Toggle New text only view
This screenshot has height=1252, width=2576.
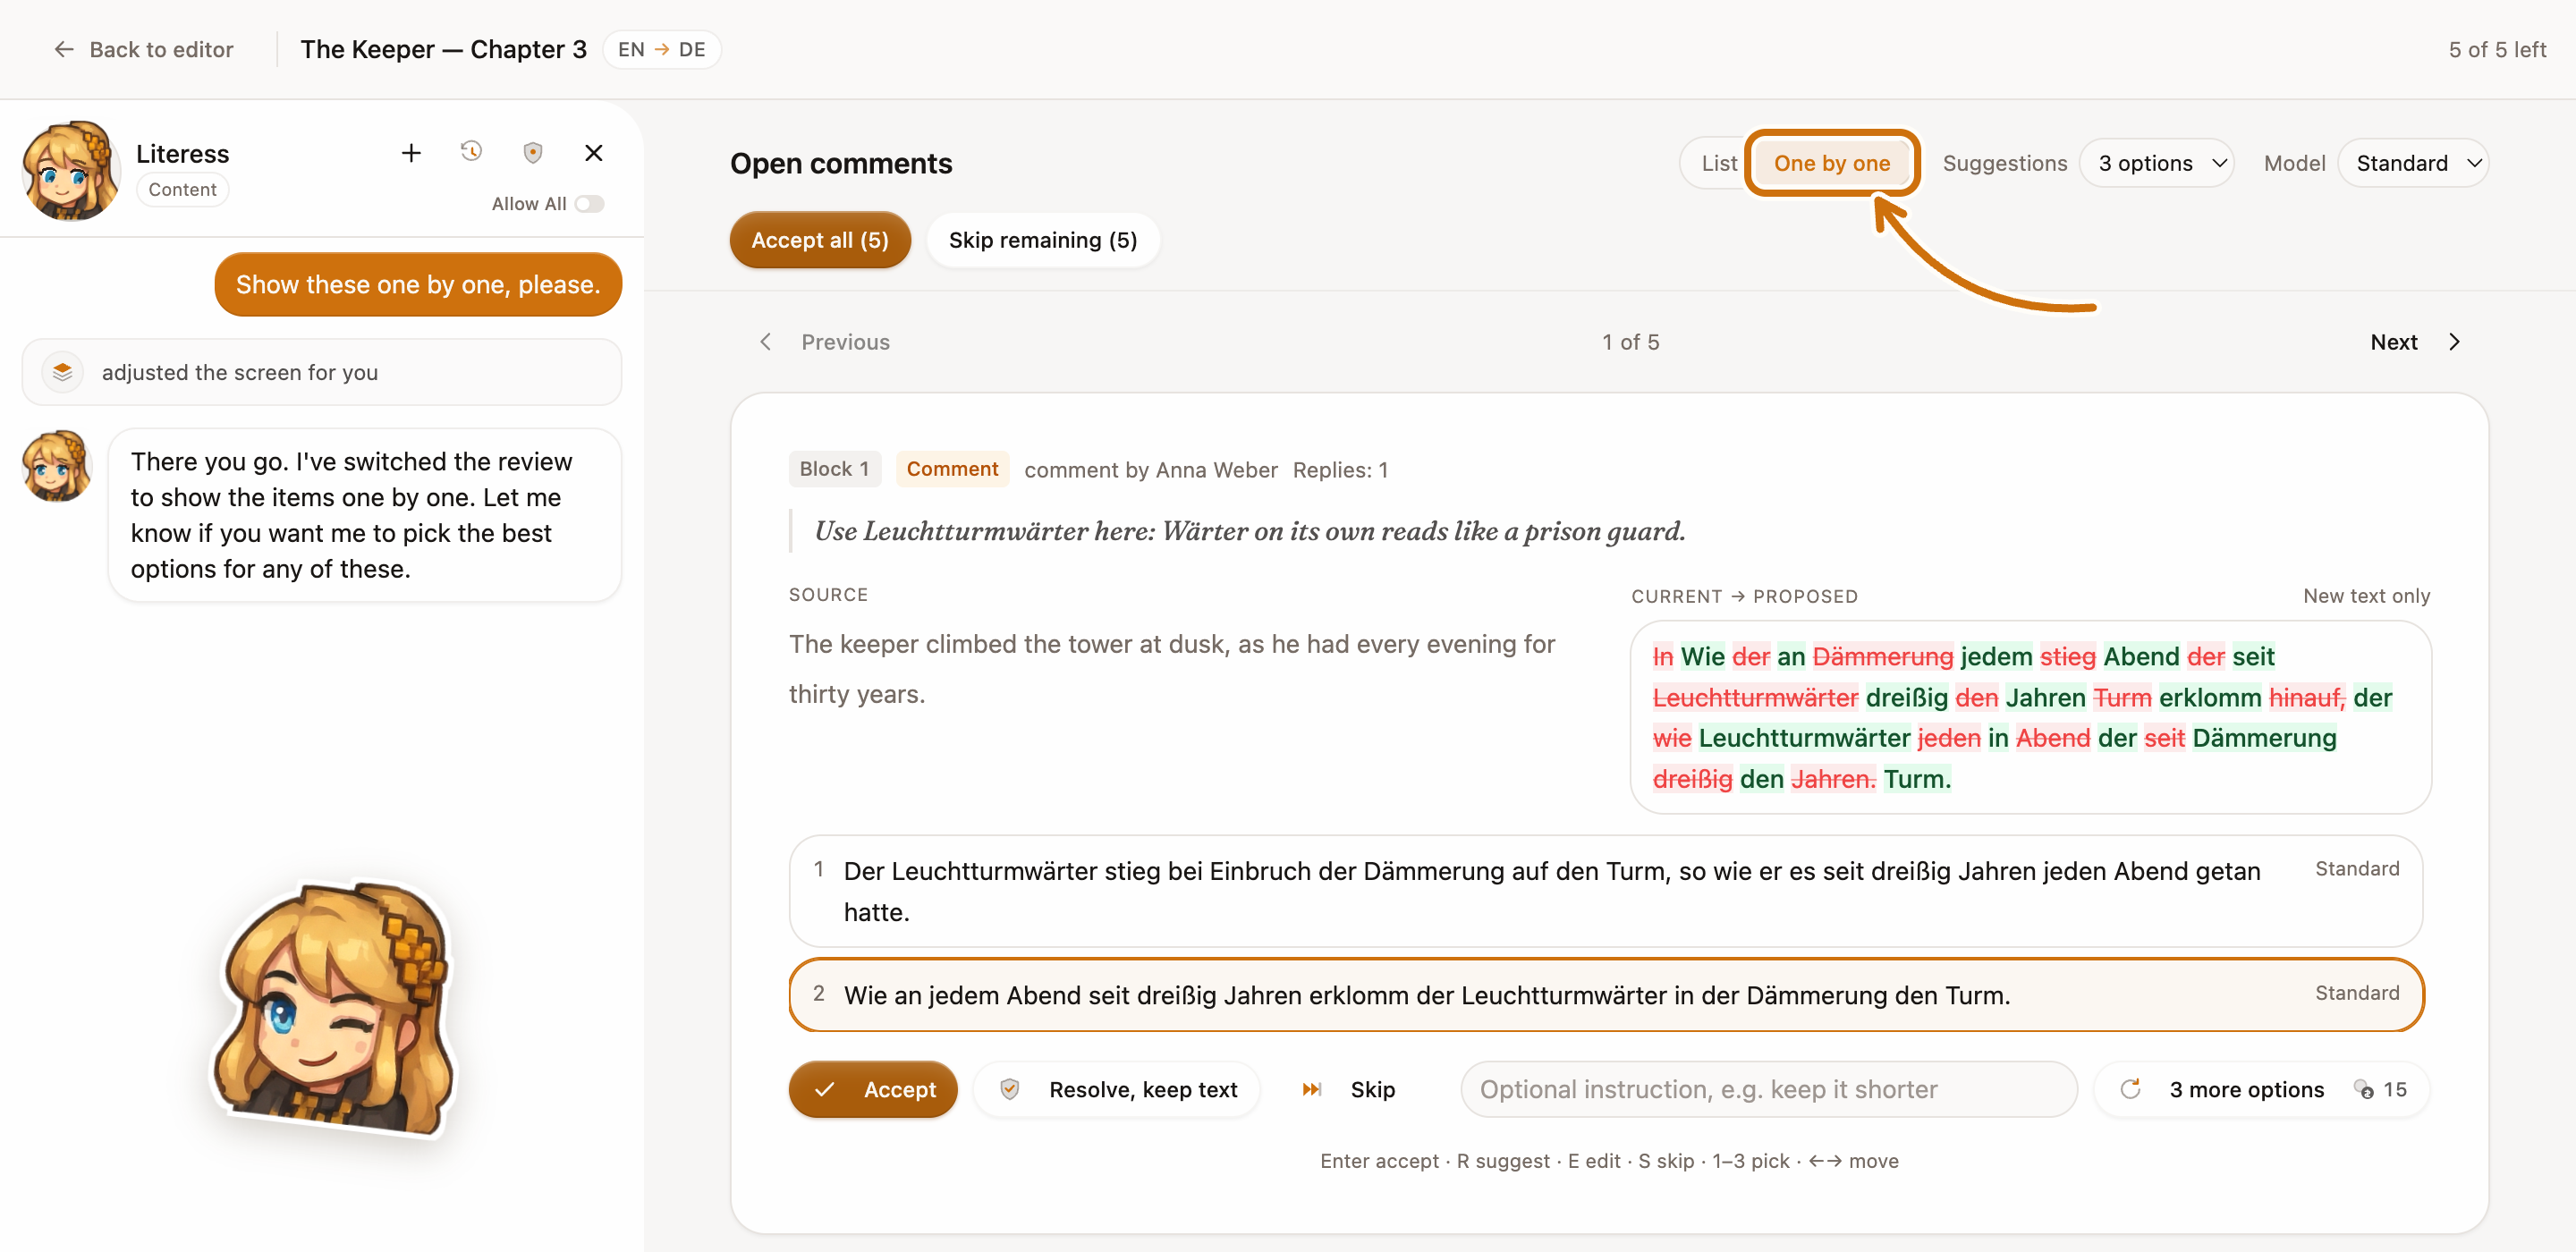point(2366,595)
